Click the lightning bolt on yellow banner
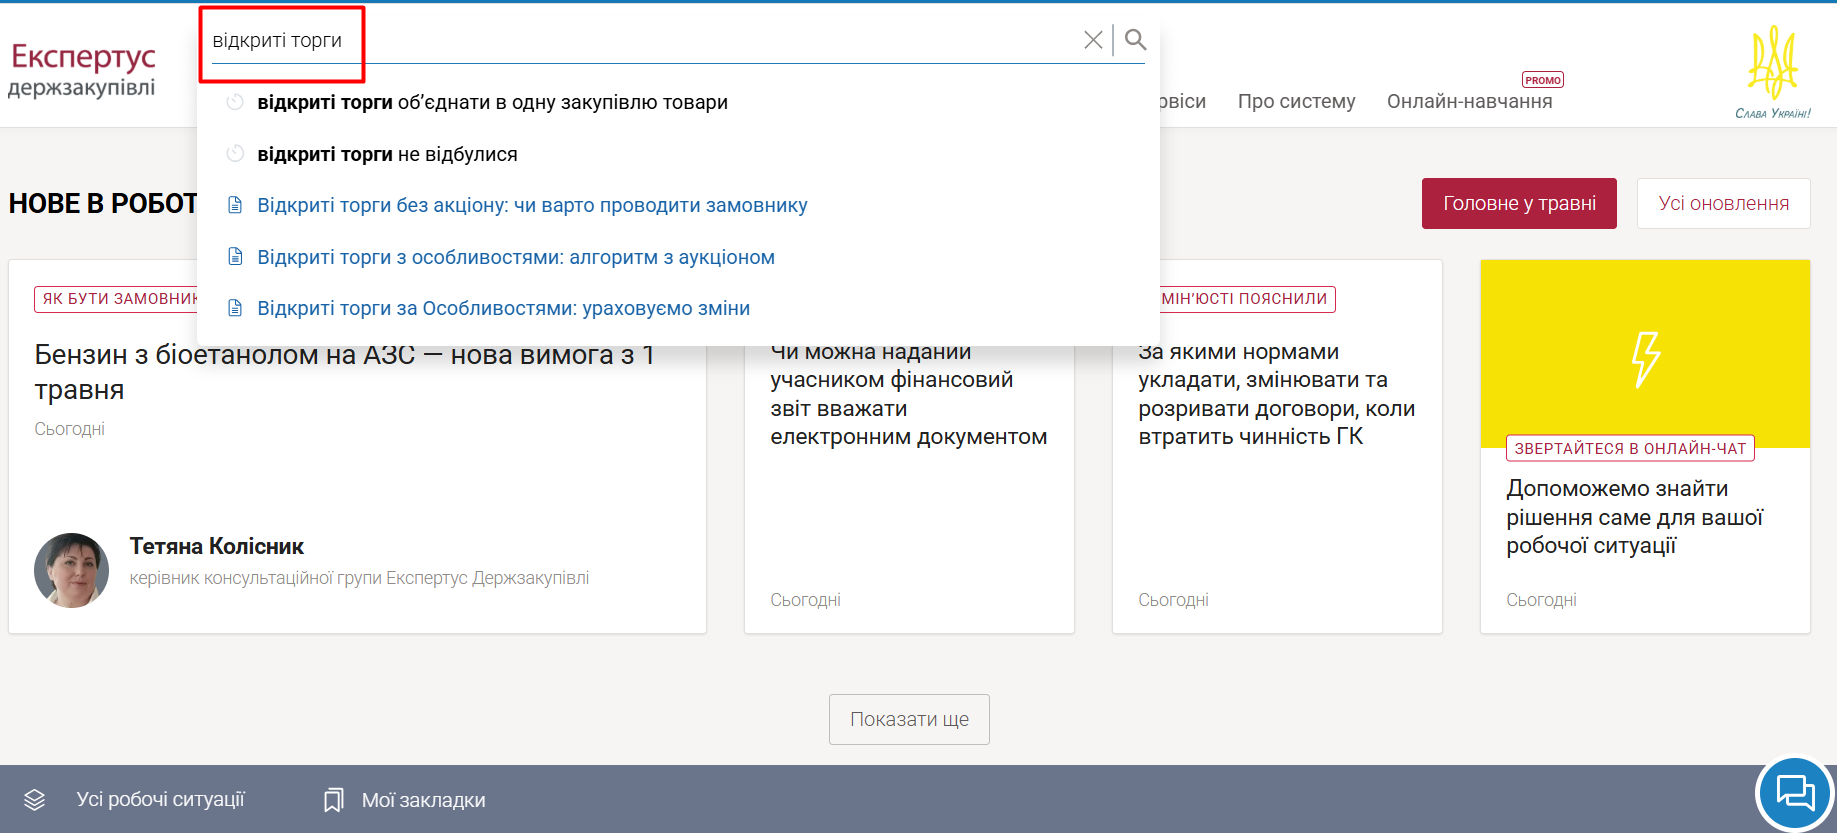The width and height of the screenshot is (1837, 833). (1645, 358)
